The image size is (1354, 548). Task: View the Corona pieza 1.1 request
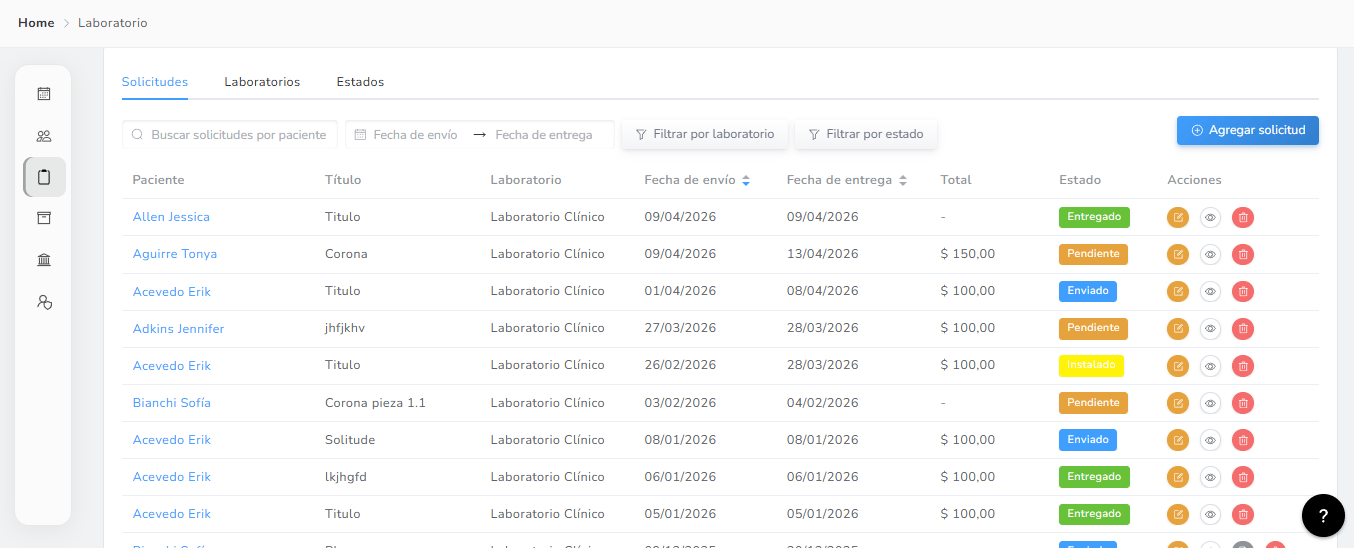pyautogui.click(x=1210, y=403)
